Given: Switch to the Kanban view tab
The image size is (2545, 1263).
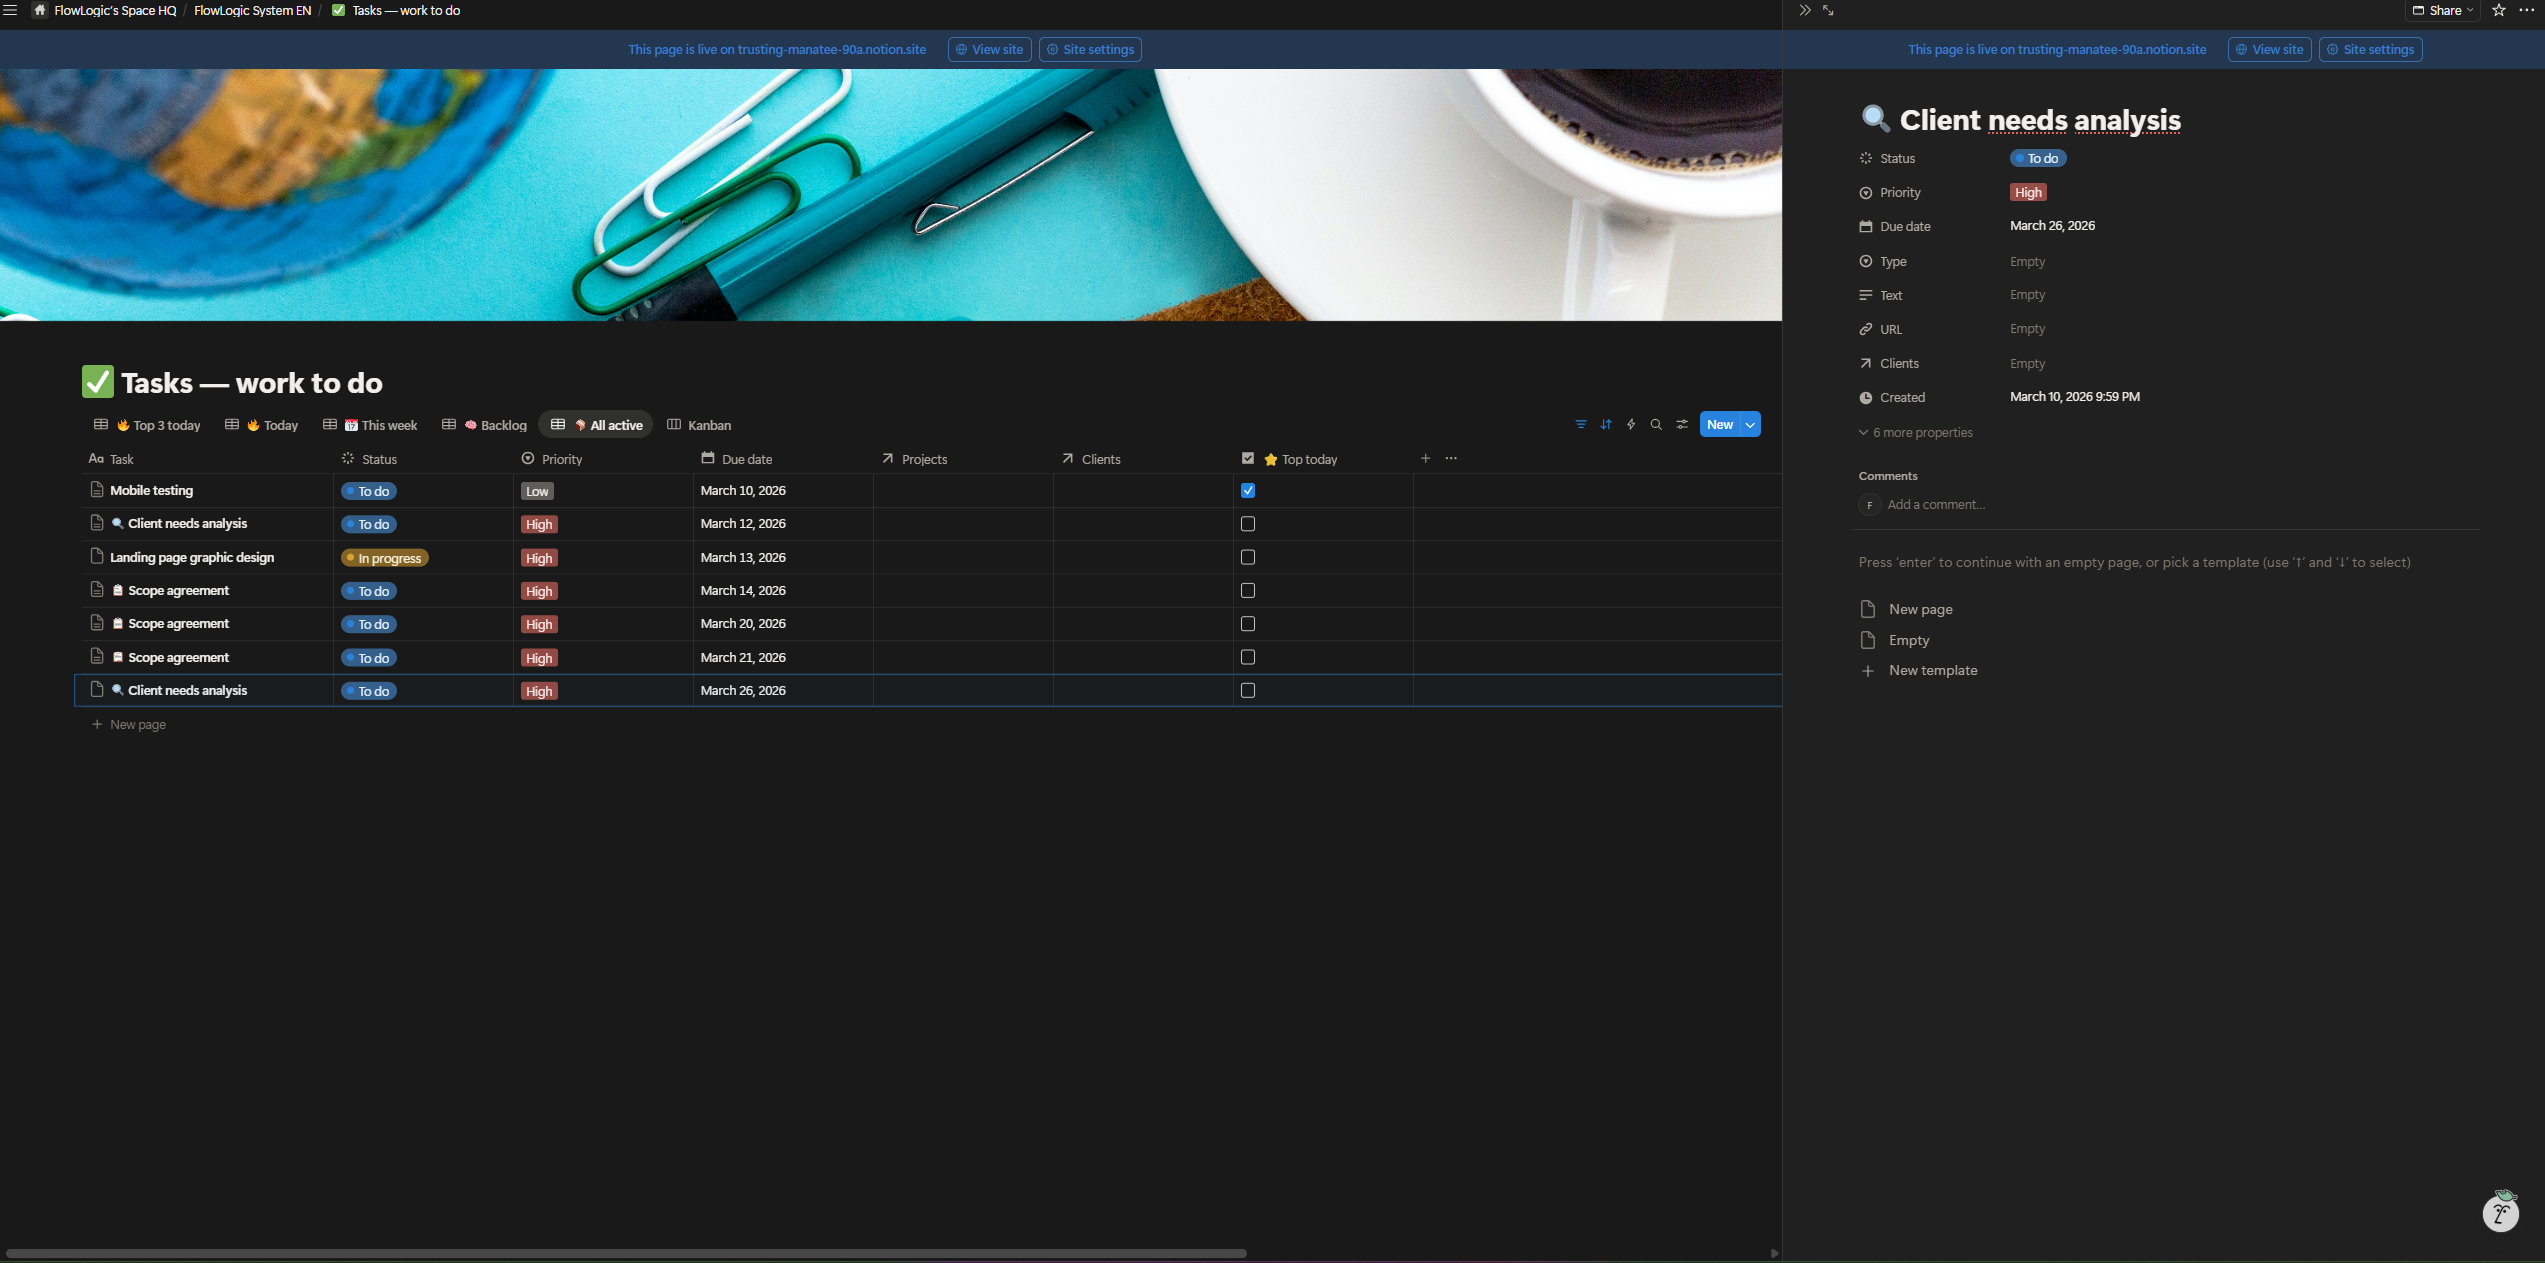Looking at the screenshot, I should pos(699,424).
